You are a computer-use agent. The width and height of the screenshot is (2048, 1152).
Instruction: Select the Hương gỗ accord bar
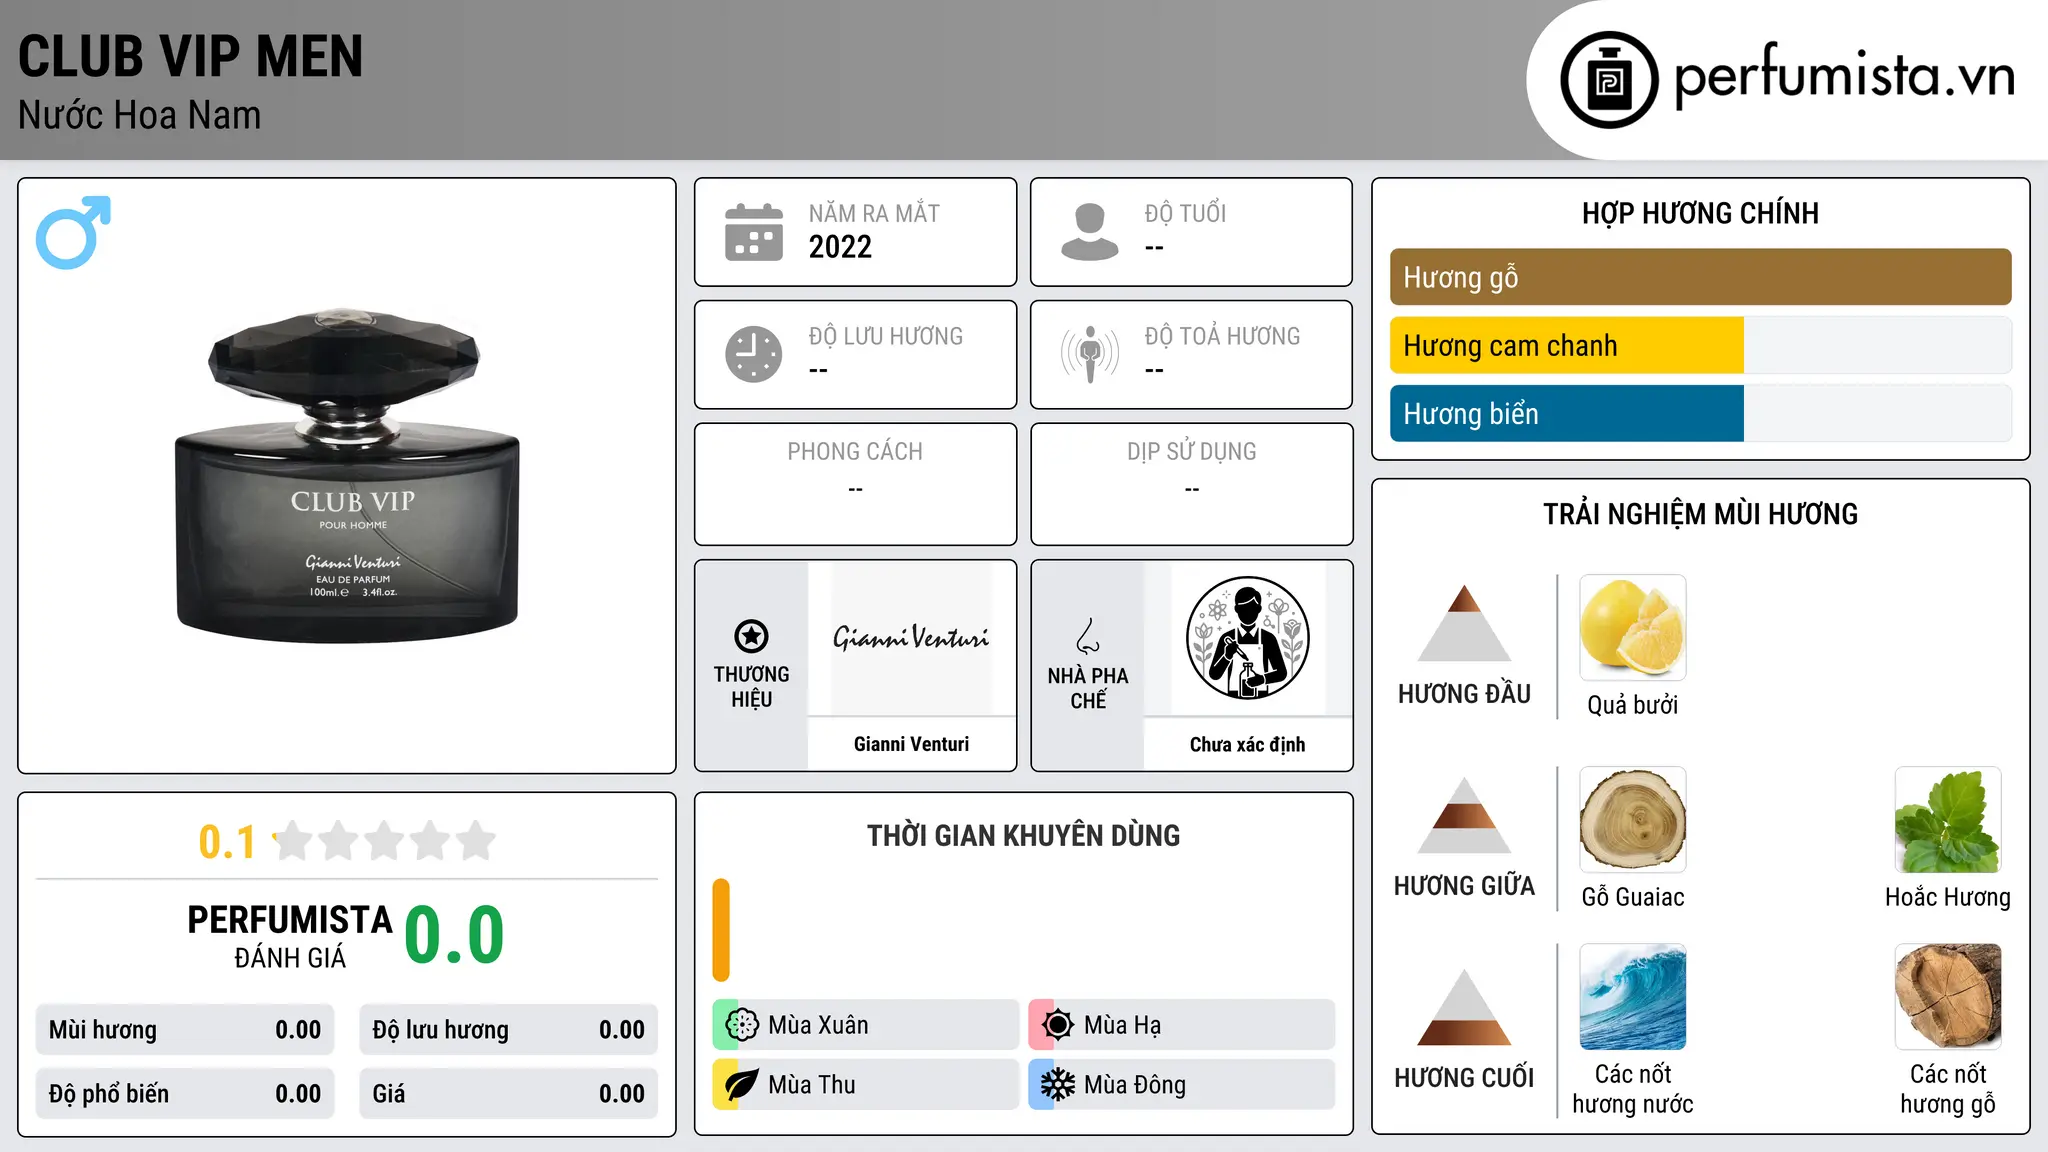pyautogui.click(x=1700, y=277)
